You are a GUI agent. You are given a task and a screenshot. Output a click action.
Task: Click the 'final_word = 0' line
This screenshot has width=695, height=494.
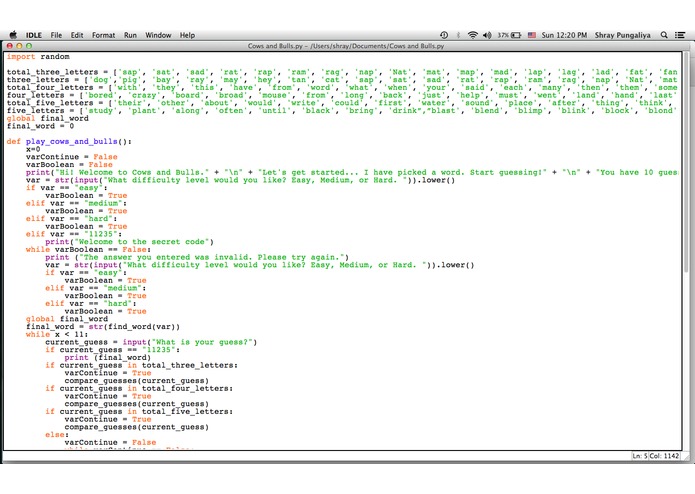coord(40,126)
